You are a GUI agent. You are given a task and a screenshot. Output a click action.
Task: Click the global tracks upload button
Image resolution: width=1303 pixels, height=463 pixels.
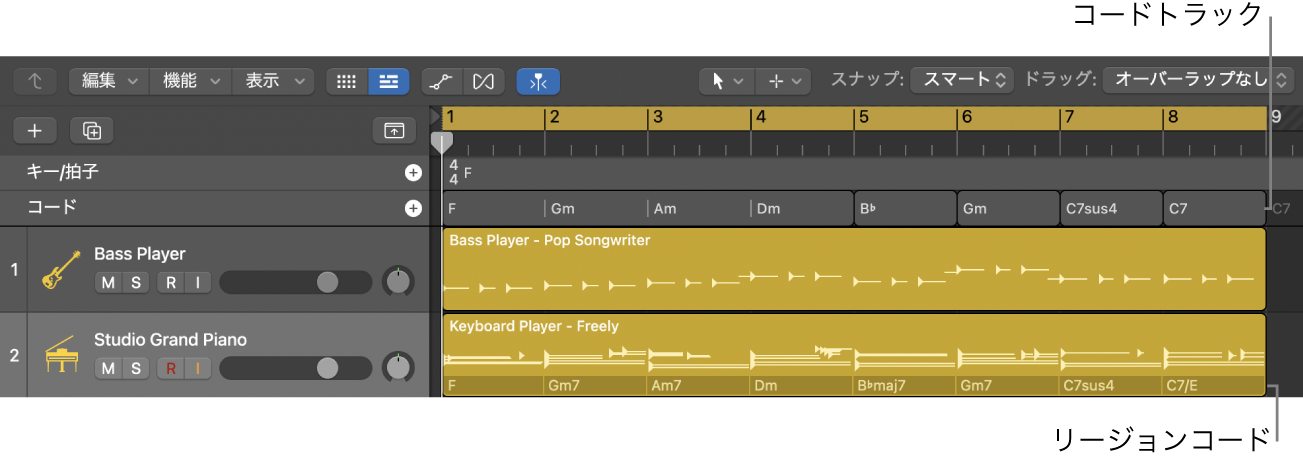394,130
